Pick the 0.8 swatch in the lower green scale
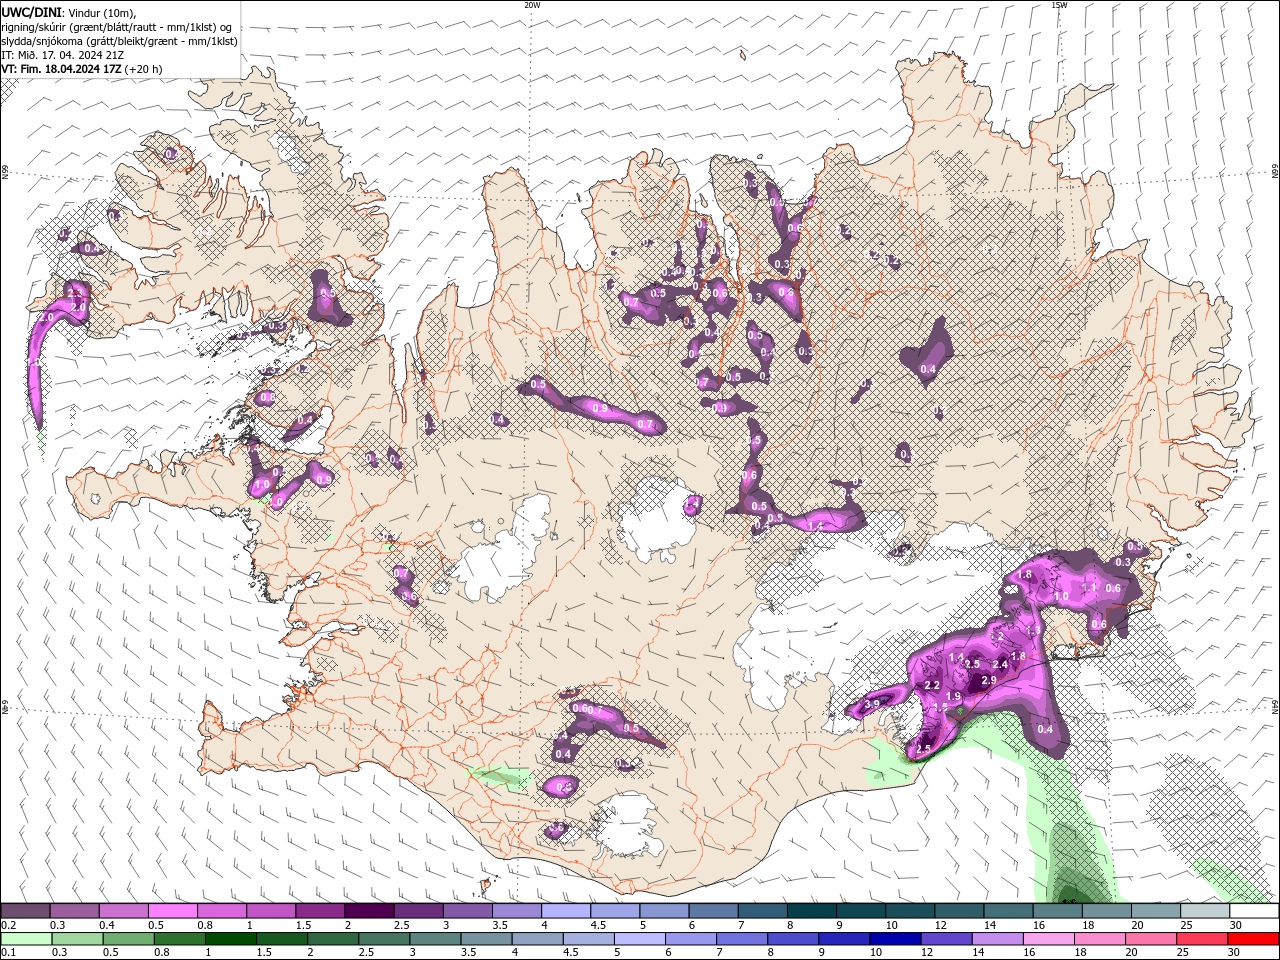Image resolution: width=1280 pixels, height=960 pixels. click(x=179, y=939)
